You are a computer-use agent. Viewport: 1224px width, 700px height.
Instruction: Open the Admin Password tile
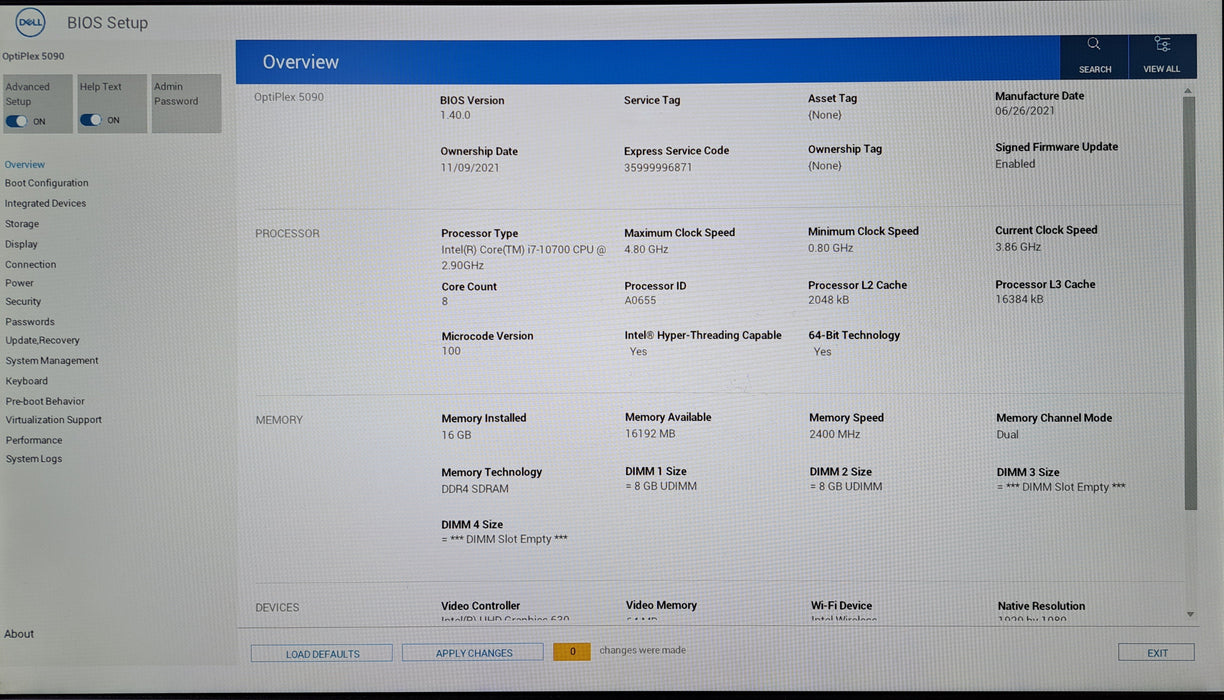186,103
